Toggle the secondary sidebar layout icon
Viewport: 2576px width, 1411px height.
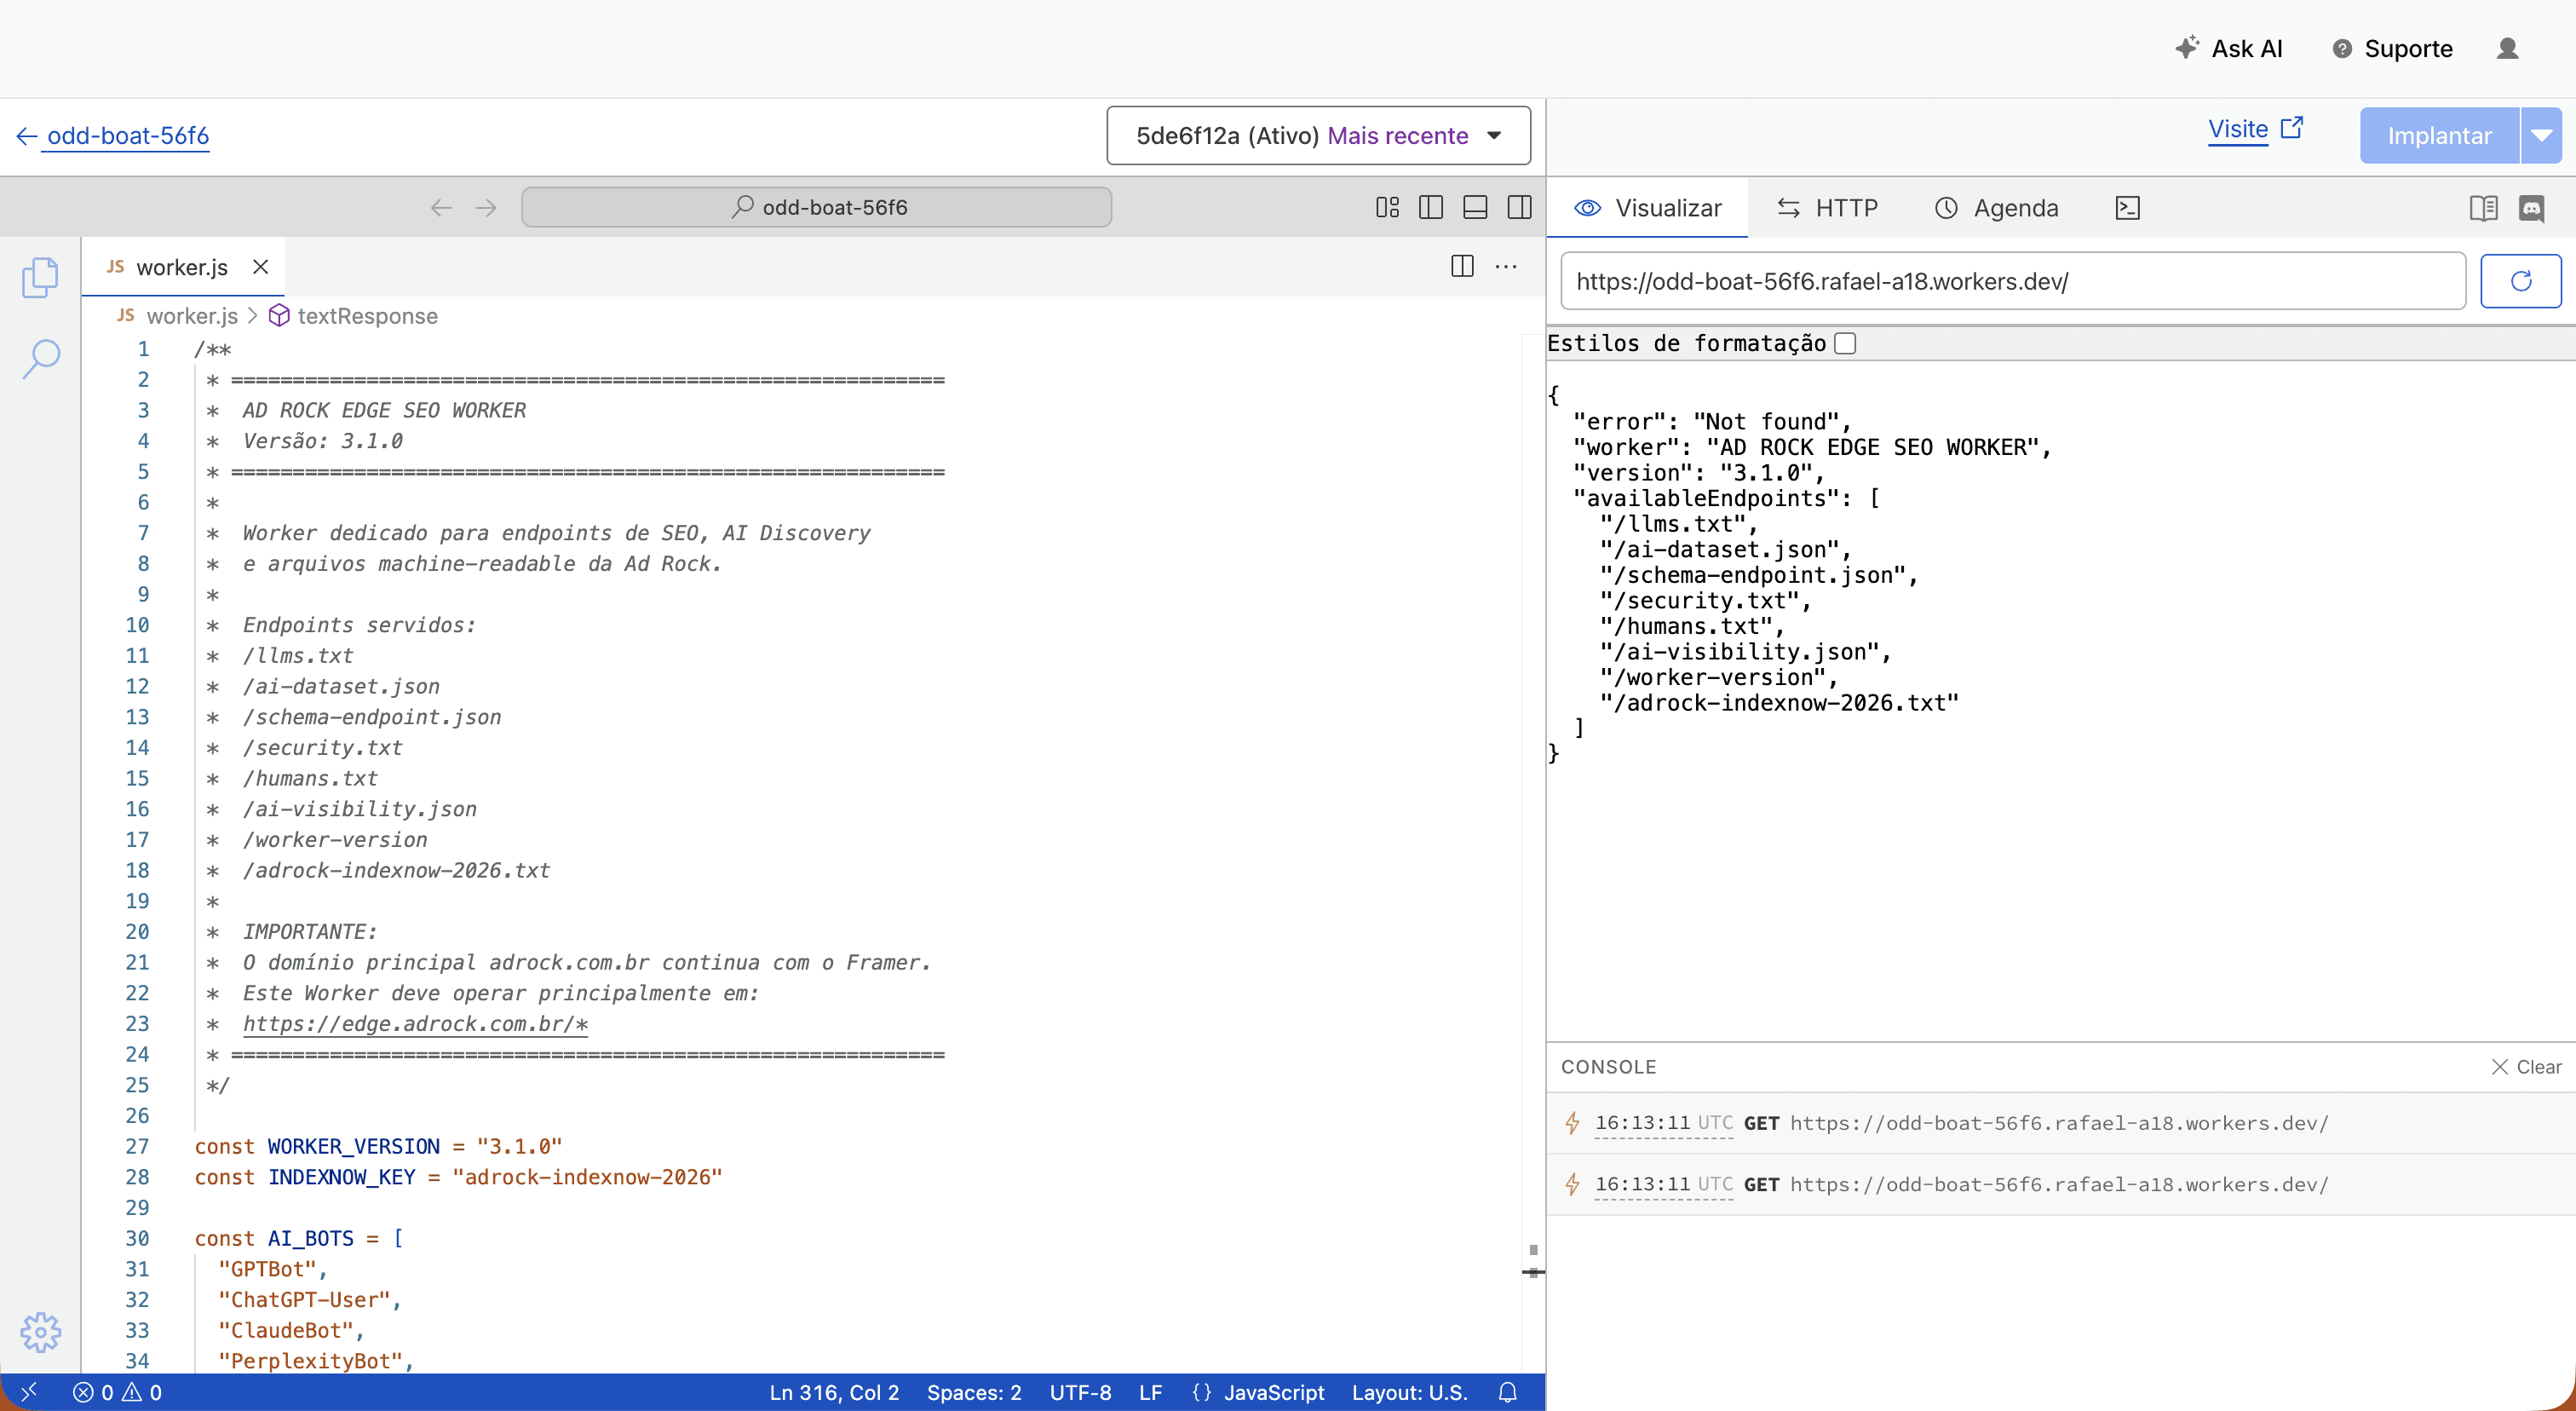coord(1519,207)
